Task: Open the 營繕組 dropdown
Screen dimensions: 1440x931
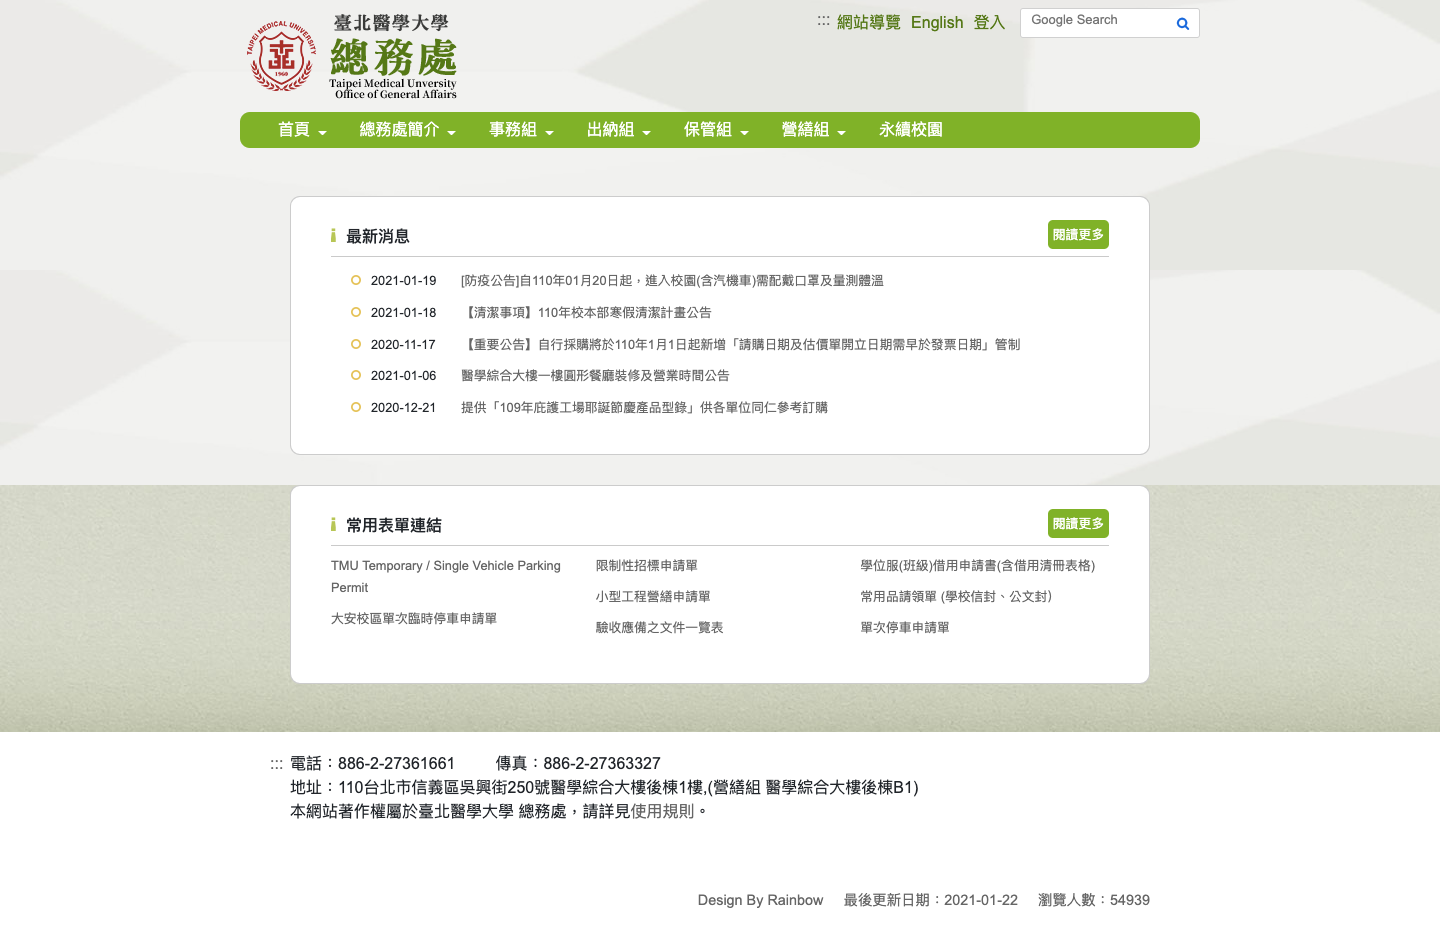Action: click(813, 130)
